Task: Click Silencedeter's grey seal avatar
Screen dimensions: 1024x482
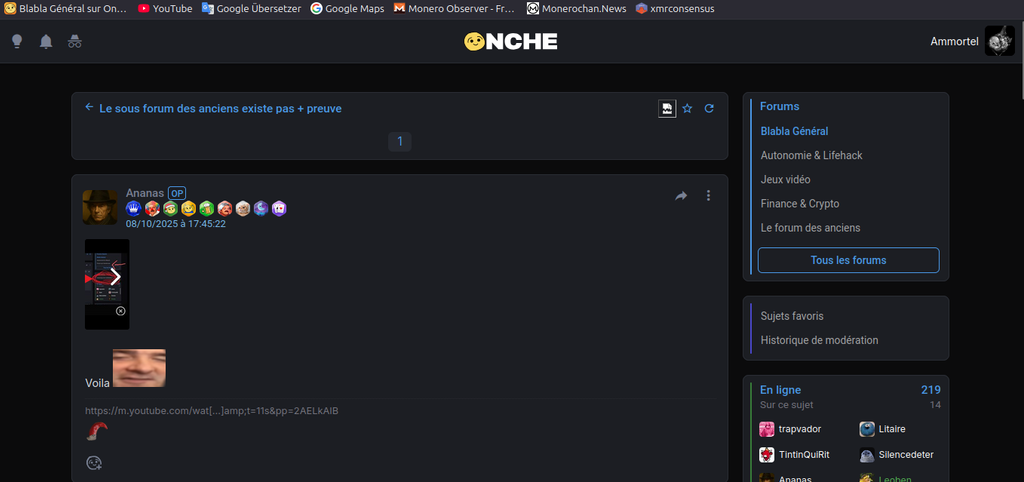Action: click(x=867, y=455)
